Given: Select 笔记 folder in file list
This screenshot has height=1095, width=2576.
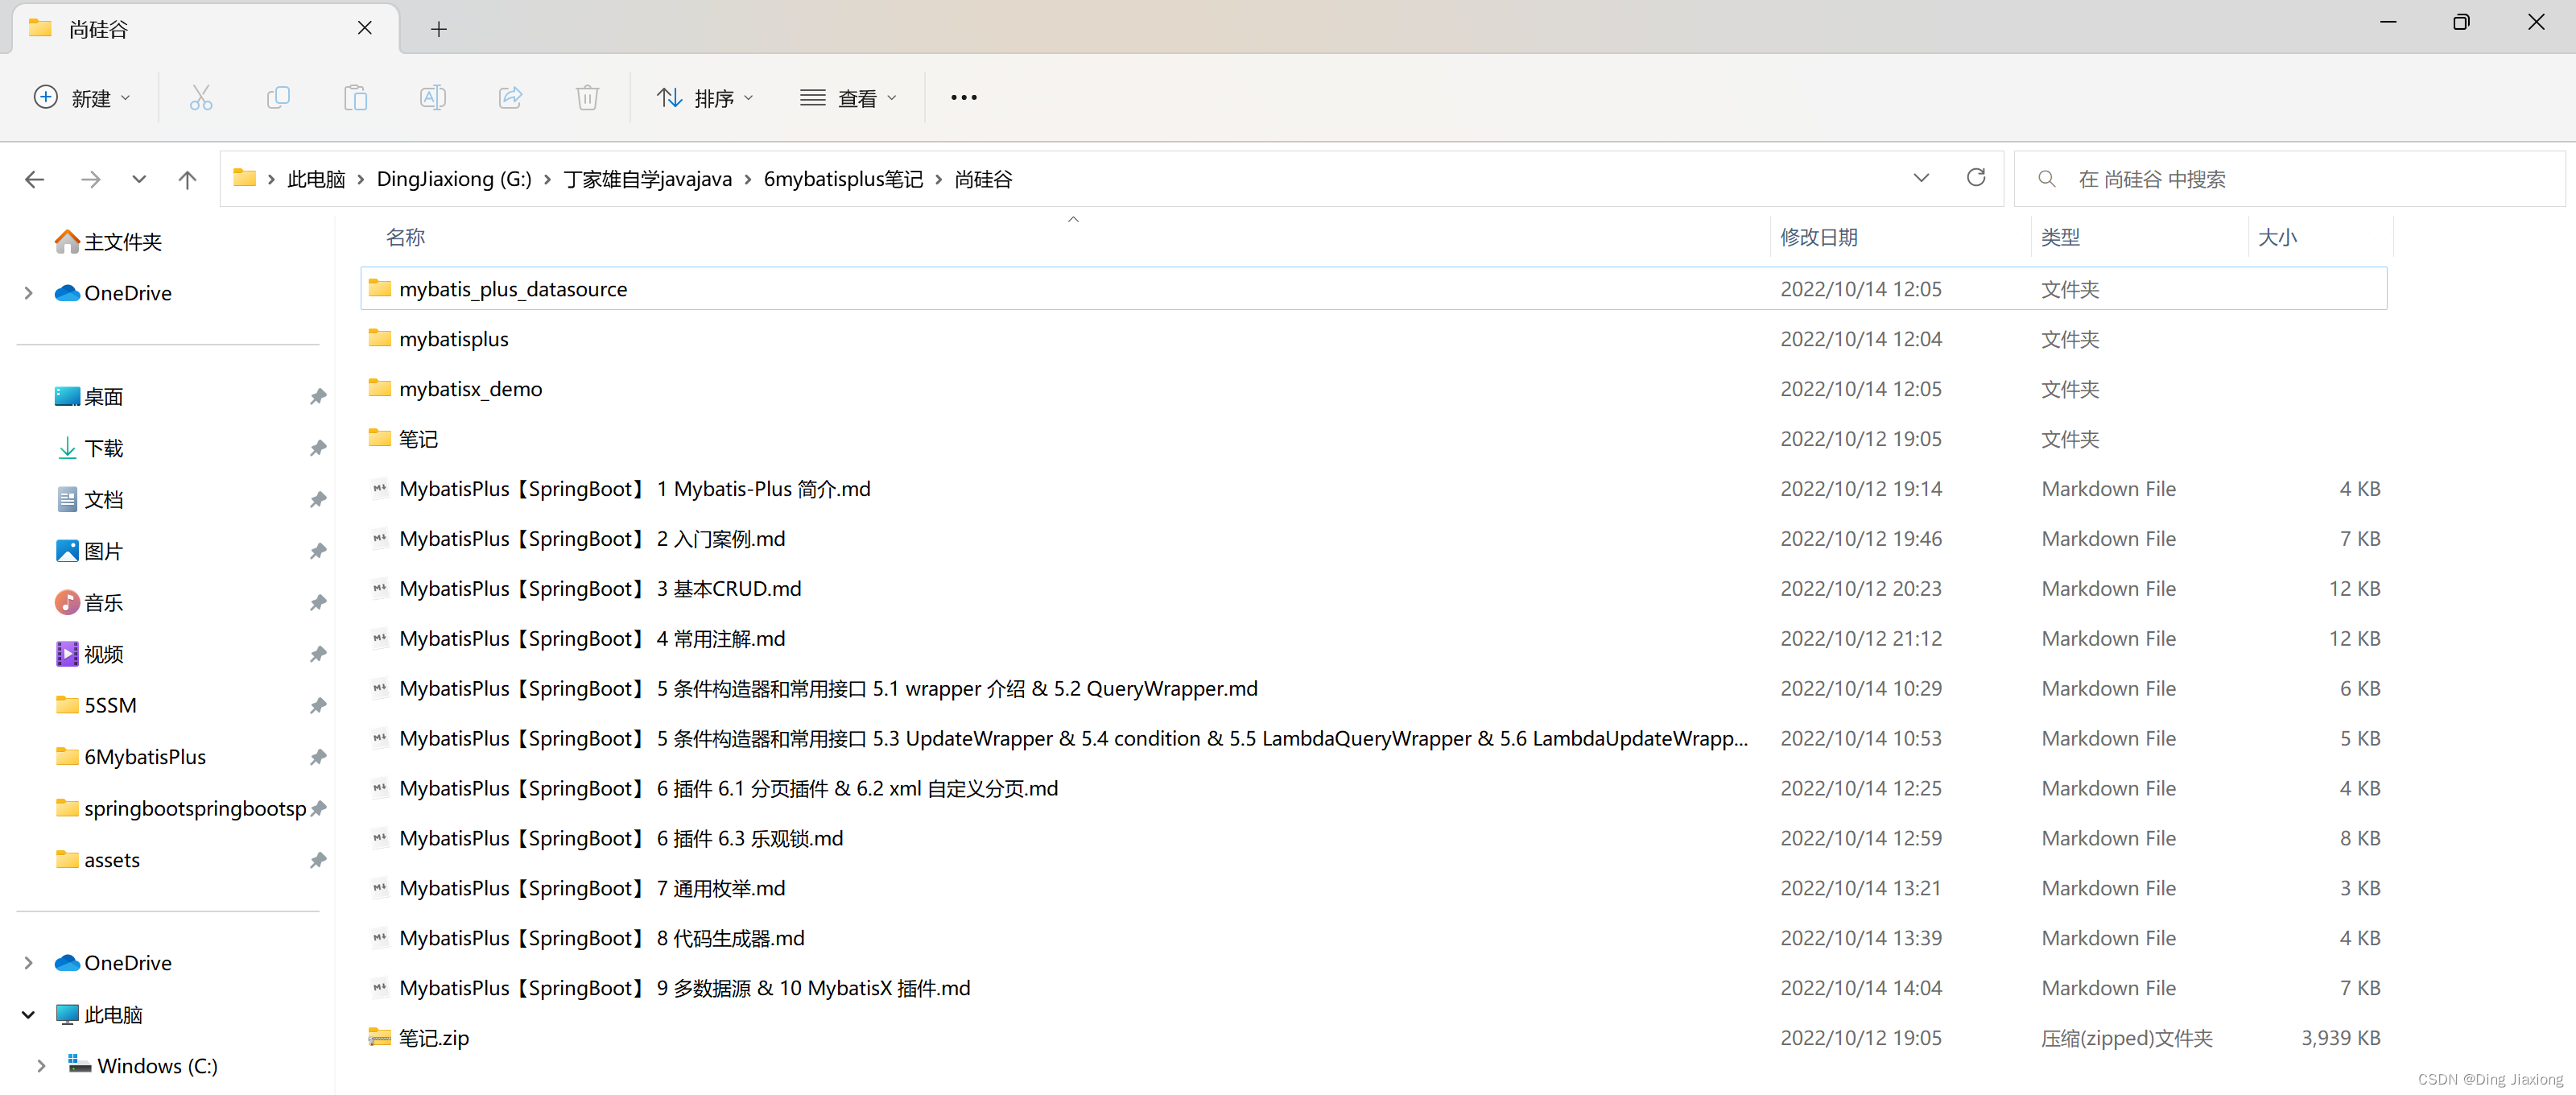Looking at the screenshot, I should 1373,439.
